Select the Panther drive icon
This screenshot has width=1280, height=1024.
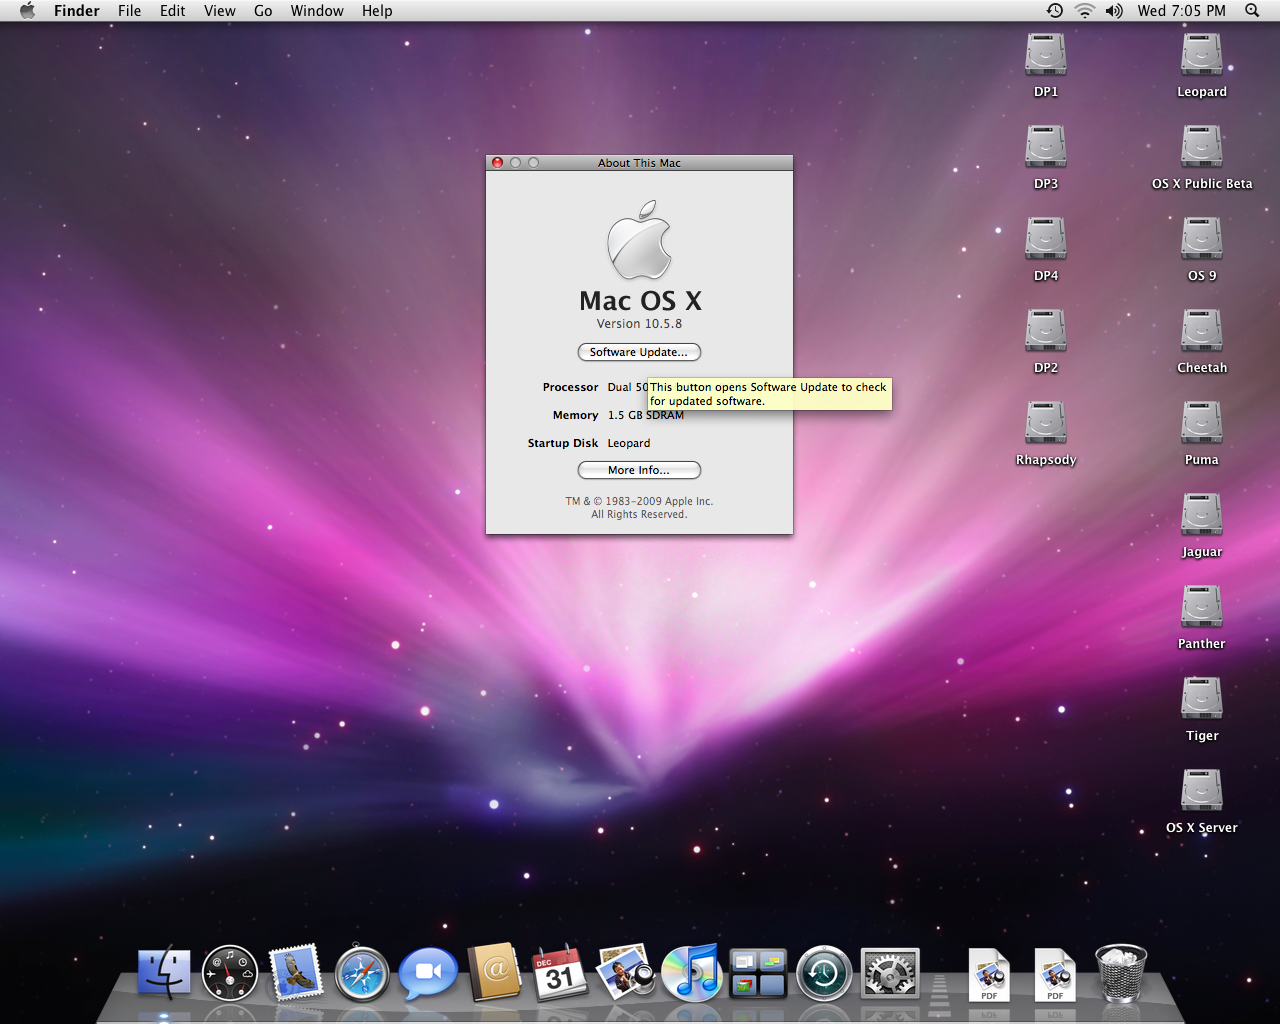[1202, 608]
